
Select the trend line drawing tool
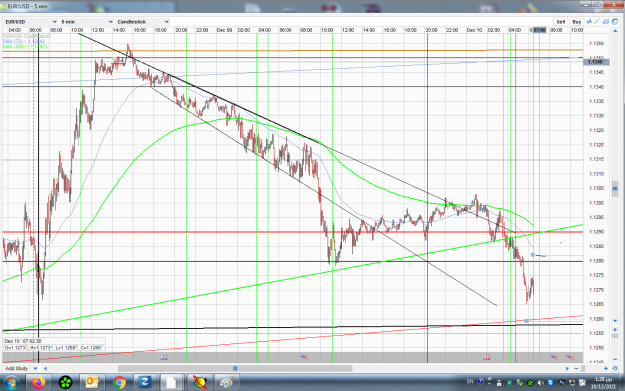(597, 22)
